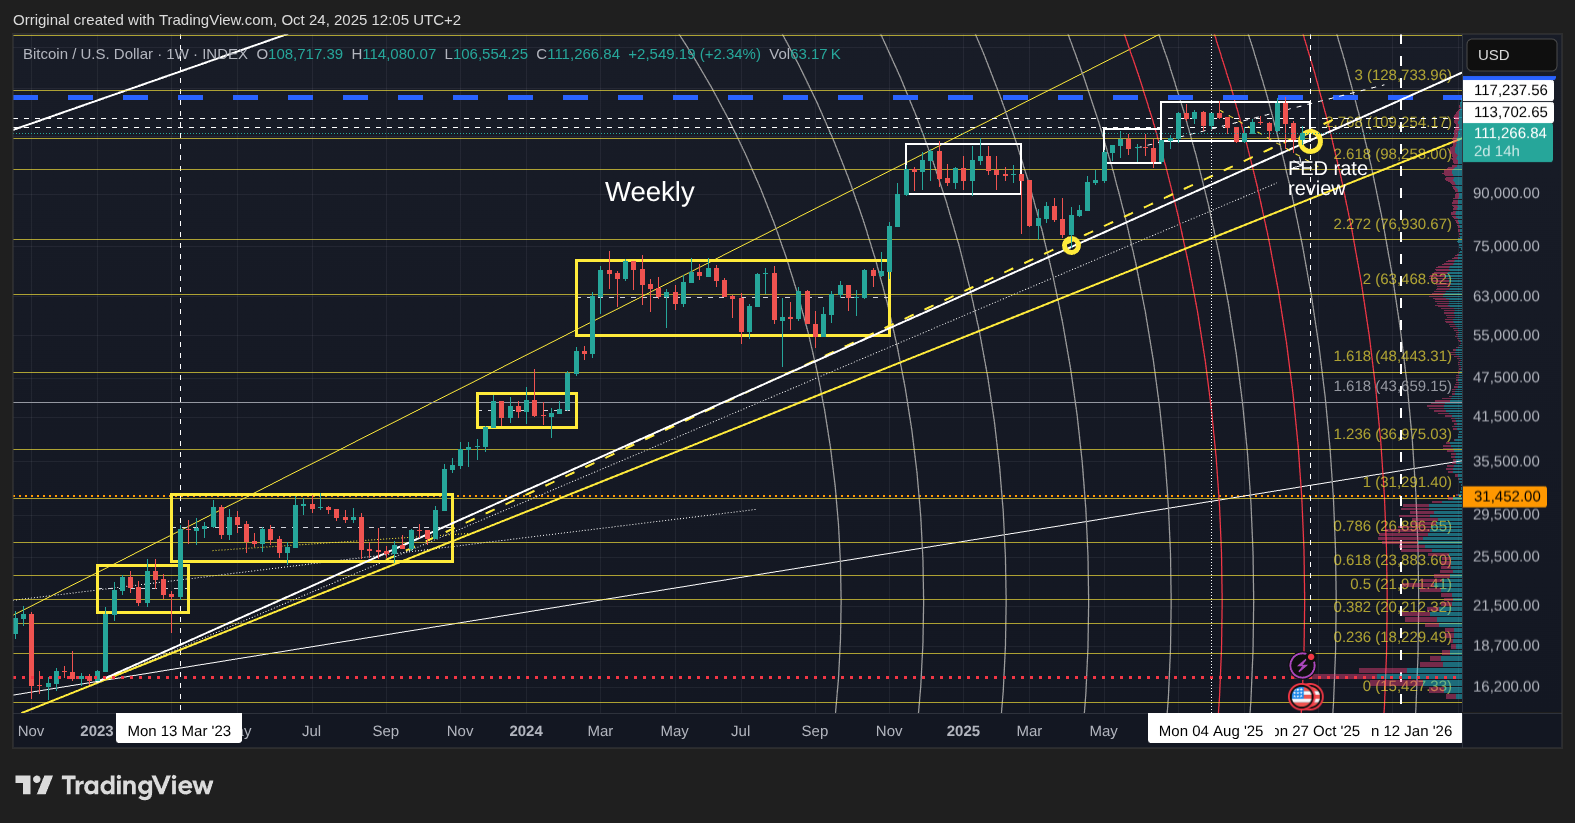
Task: Click the purple lightning event marker icon
Action: pyautogui.click(x=1302, y=665)
